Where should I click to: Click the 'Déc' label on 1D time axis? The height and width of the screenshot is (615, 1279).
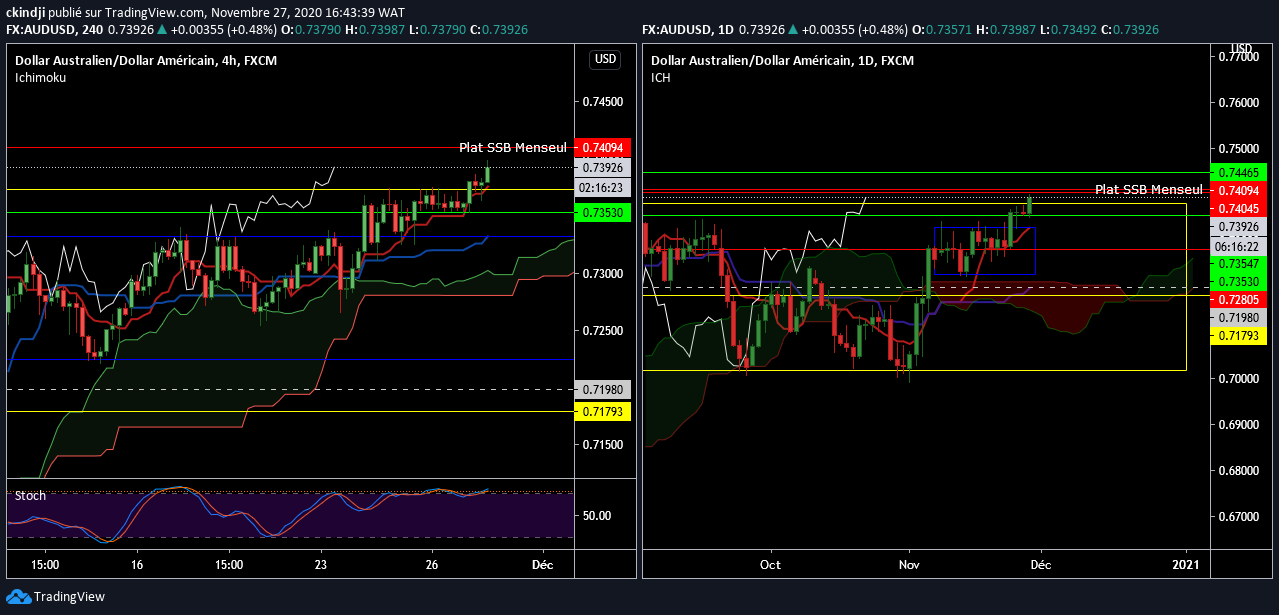point(1041,563)
